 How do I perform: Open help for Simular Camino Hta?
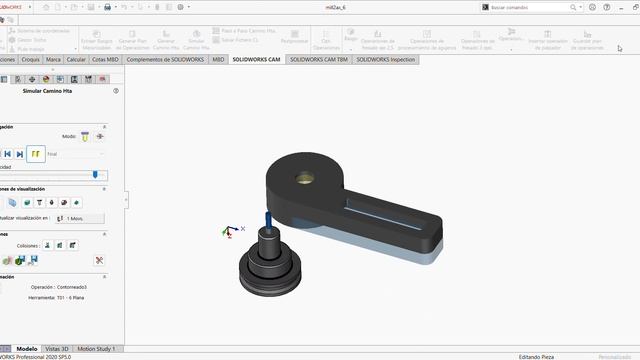coord(116,91)
